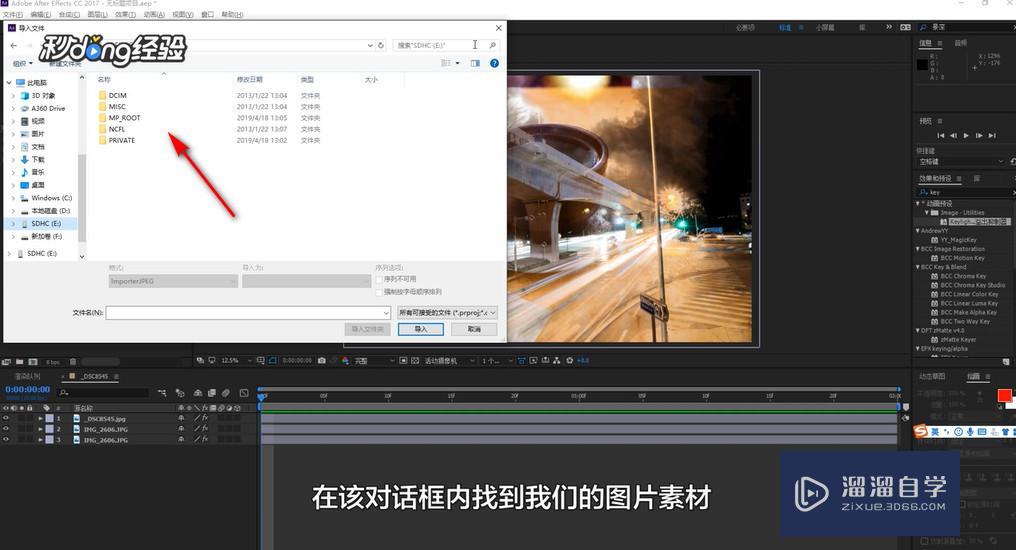The image size is (1016, 550).
Task: Open the MP_ROOT folder
Action: (124, 118)
